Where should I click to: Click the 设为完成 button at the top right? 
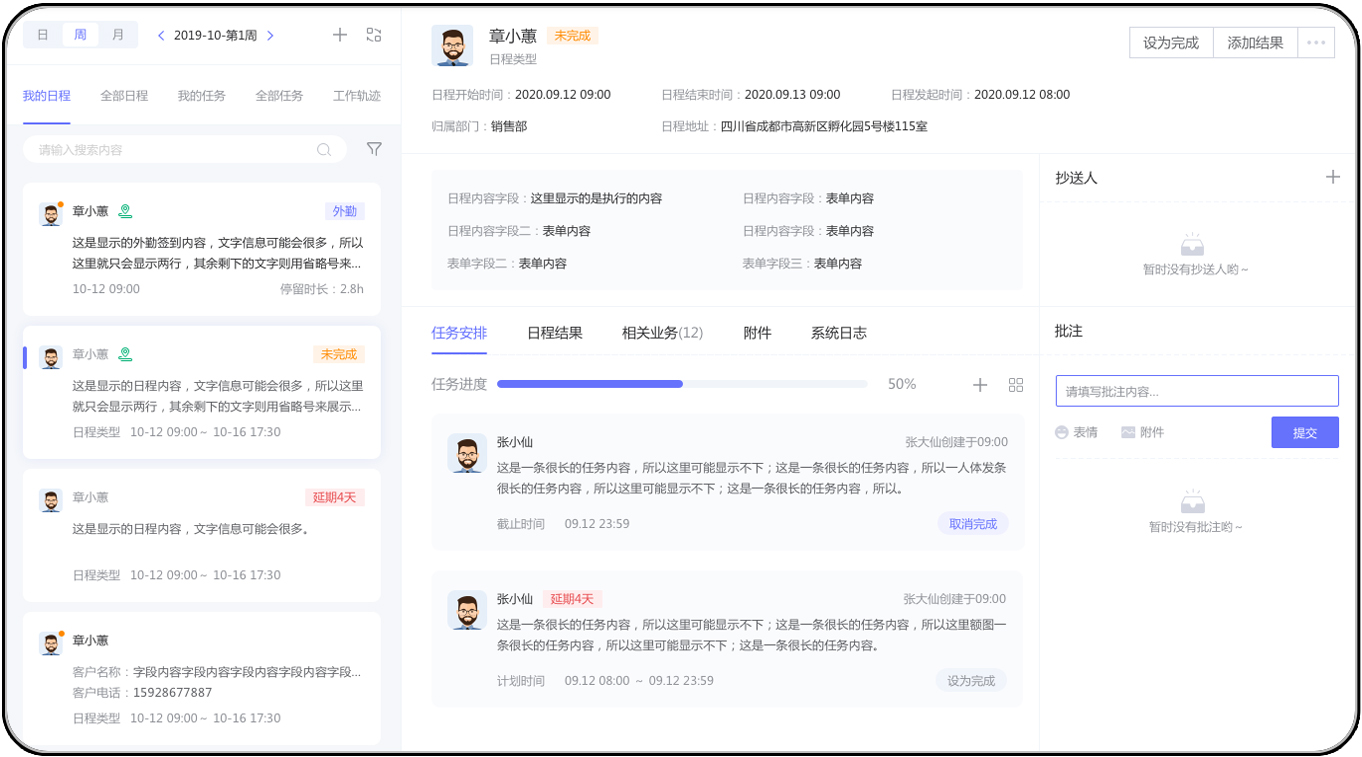coord(1171,43)
